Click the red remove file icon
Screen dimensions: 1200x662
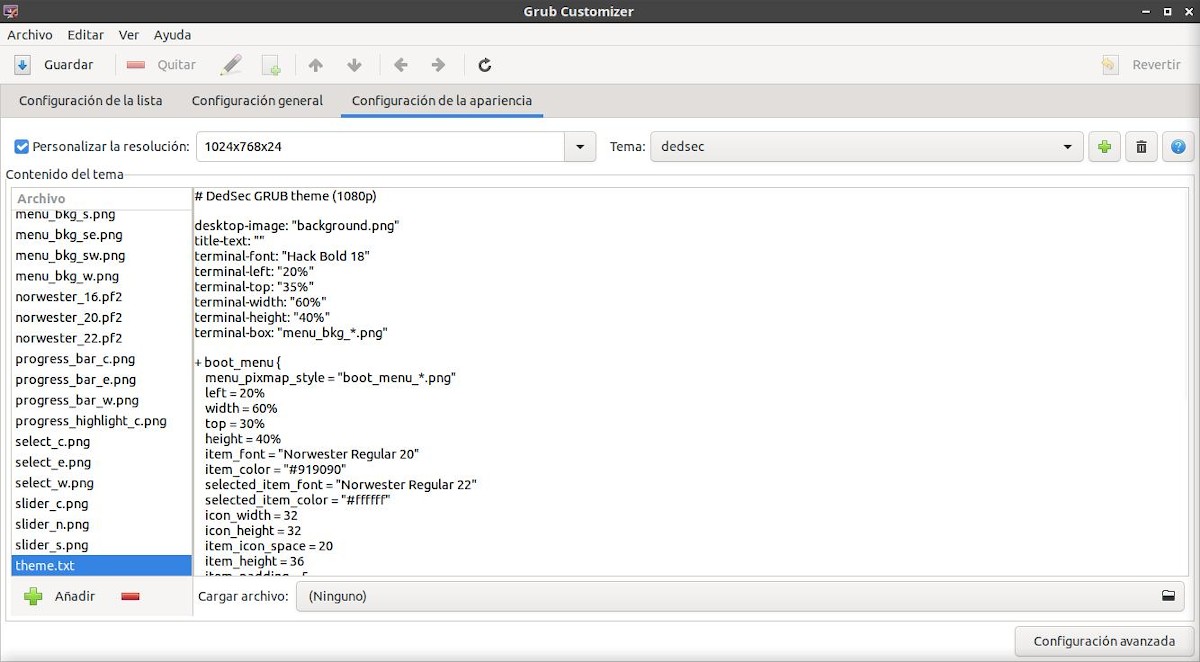click(130, 595)
